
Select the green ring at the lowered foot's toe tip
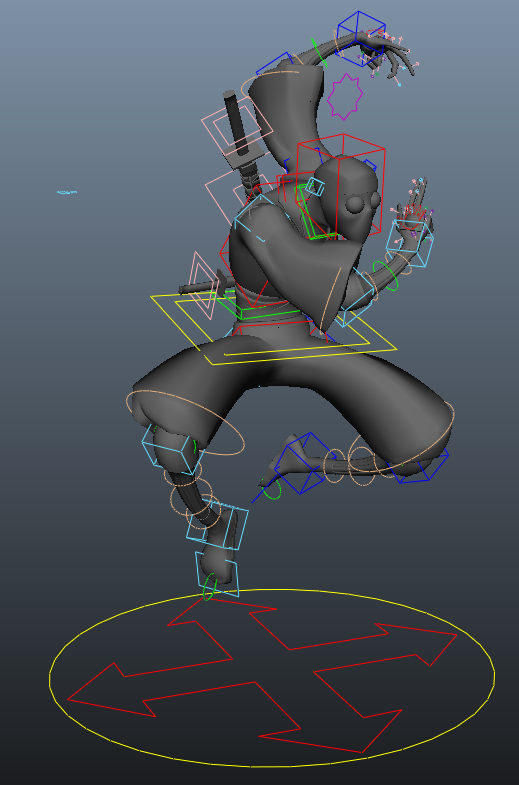tap(210, 587)
